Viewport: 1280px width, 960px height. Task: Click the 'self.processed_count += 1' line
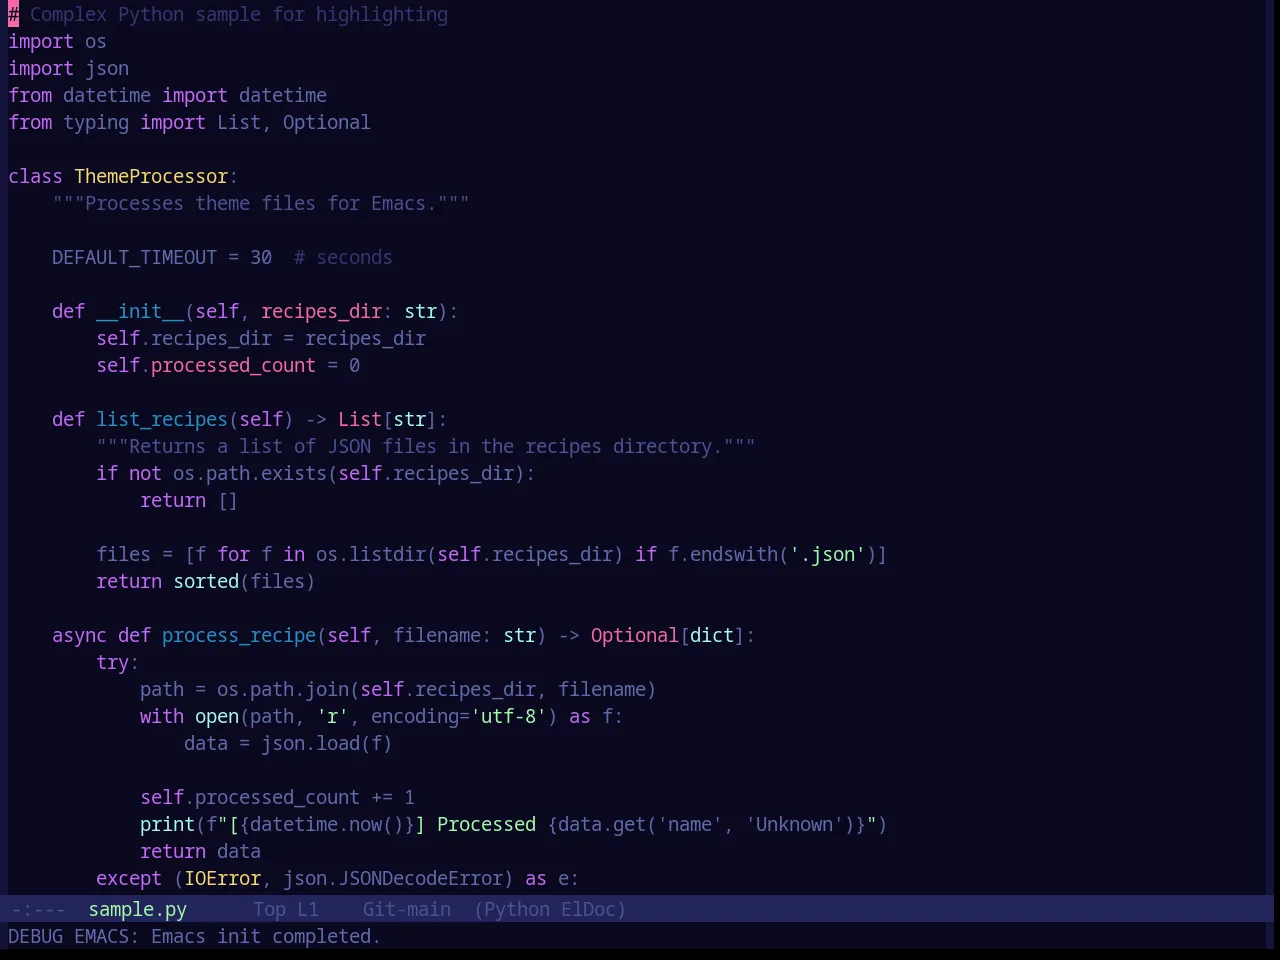(x=277, y=797)
